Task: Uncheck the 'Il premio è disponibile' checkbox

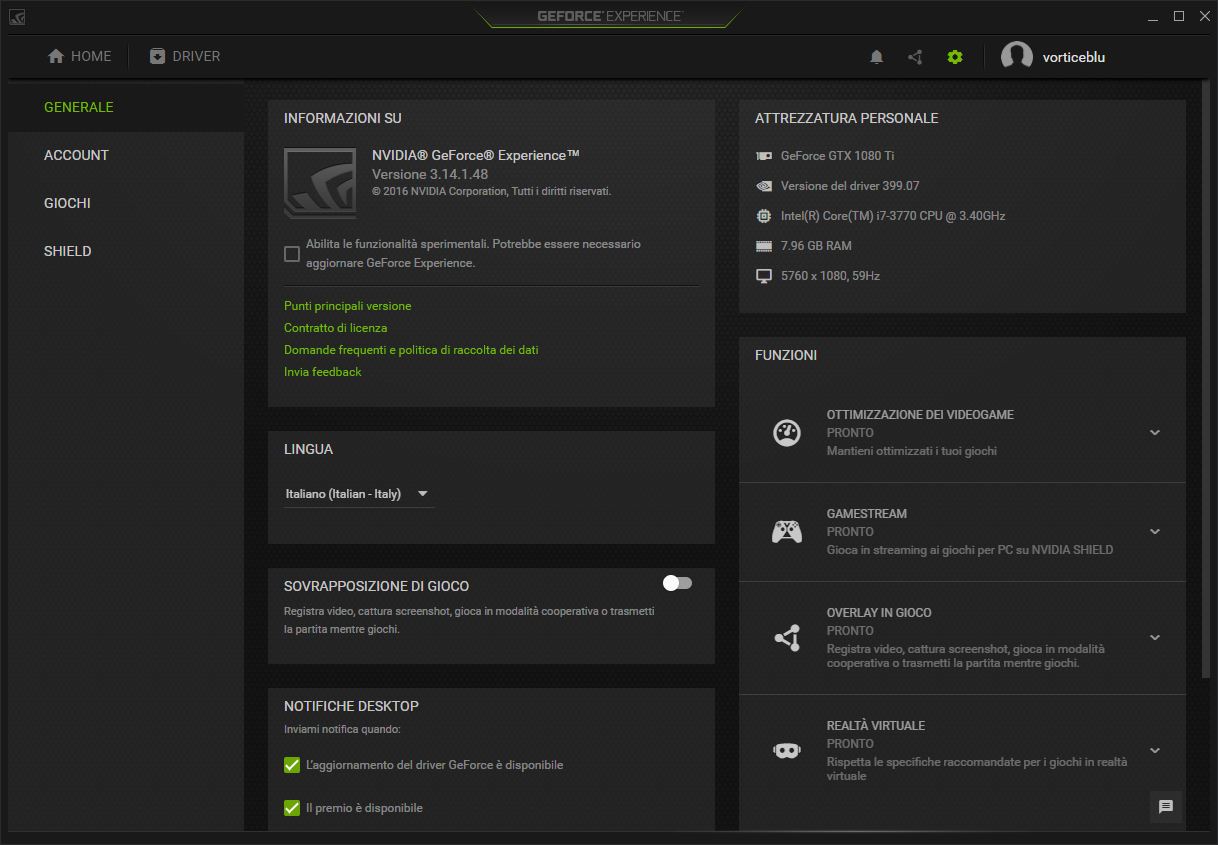Action: (x=292, y=808)
